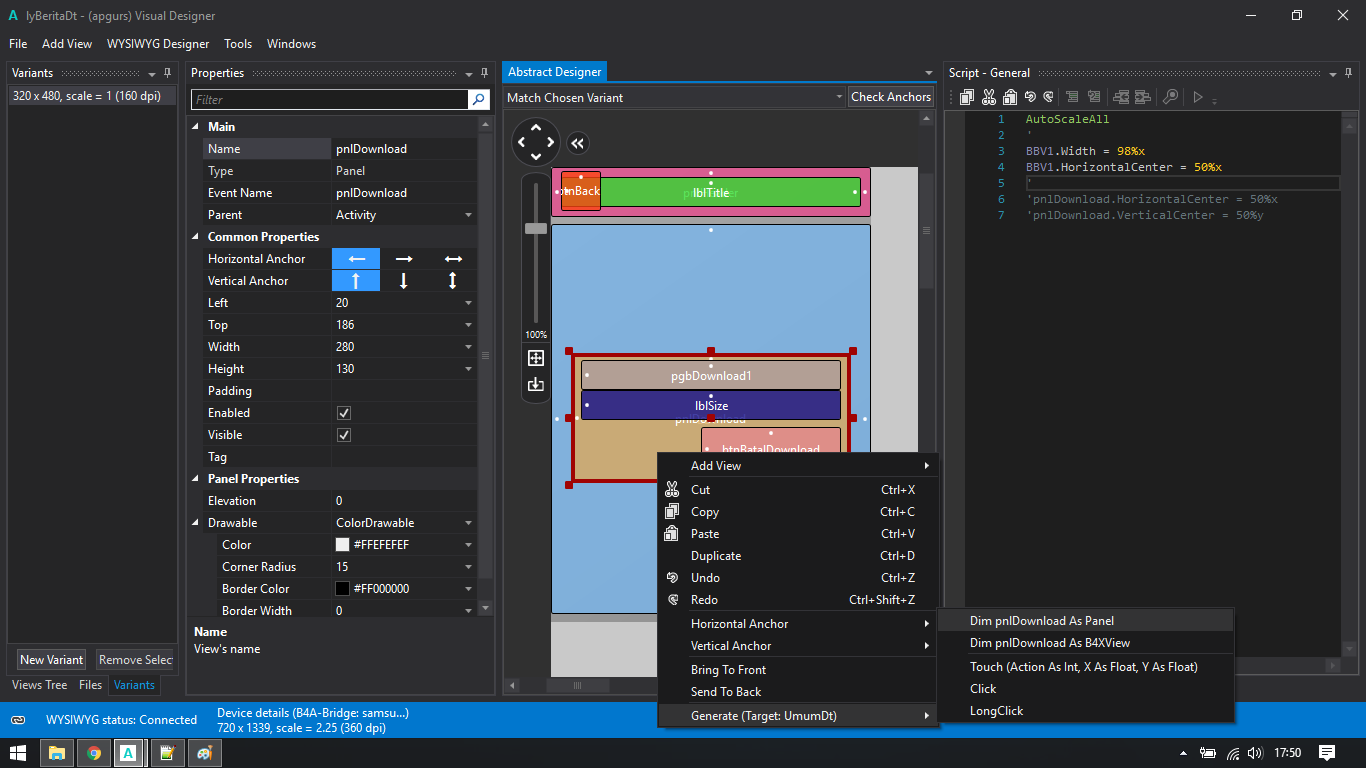Click the Undo icon in script toolbar

coord(1029,97)
